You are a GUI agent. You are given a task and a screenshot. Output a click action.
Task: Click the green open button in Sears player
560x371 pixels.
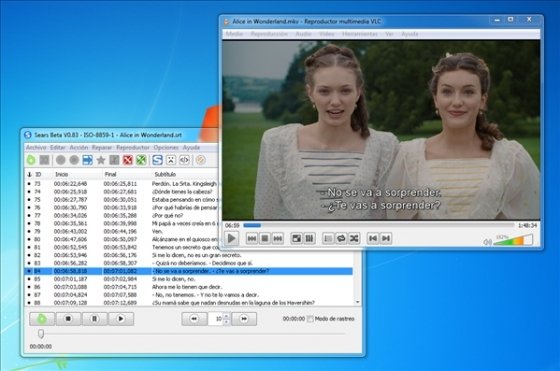tap(42, 319)
